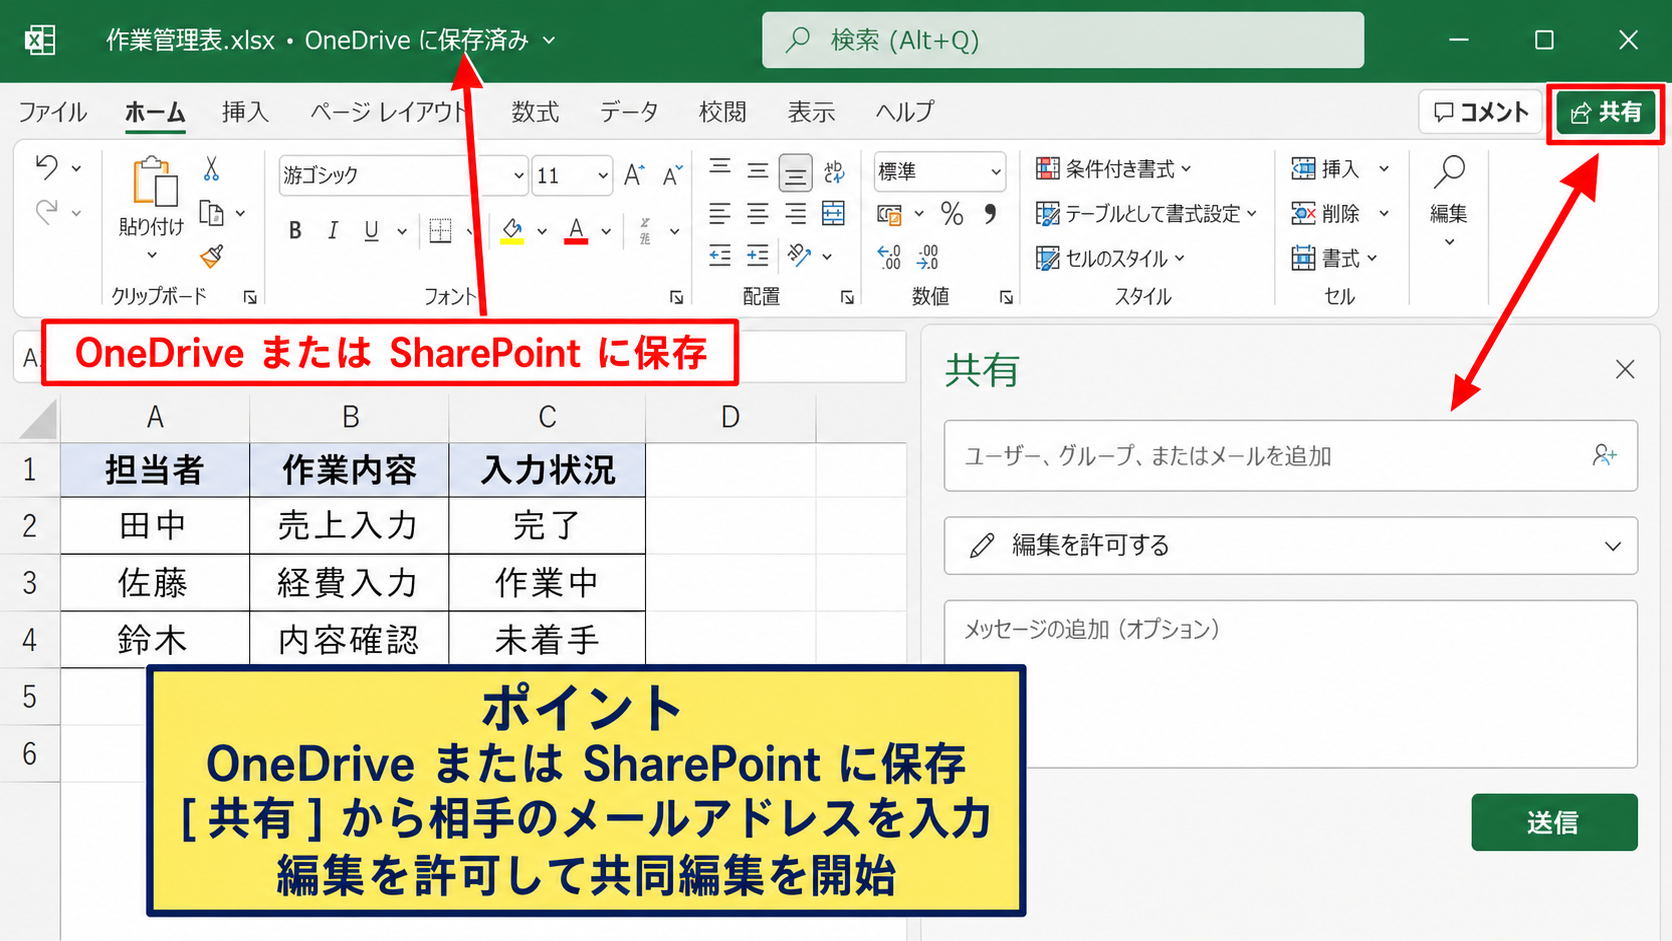
Task: Toggle bottom align button
Action: pyautogui.click(x=796, y=174)
